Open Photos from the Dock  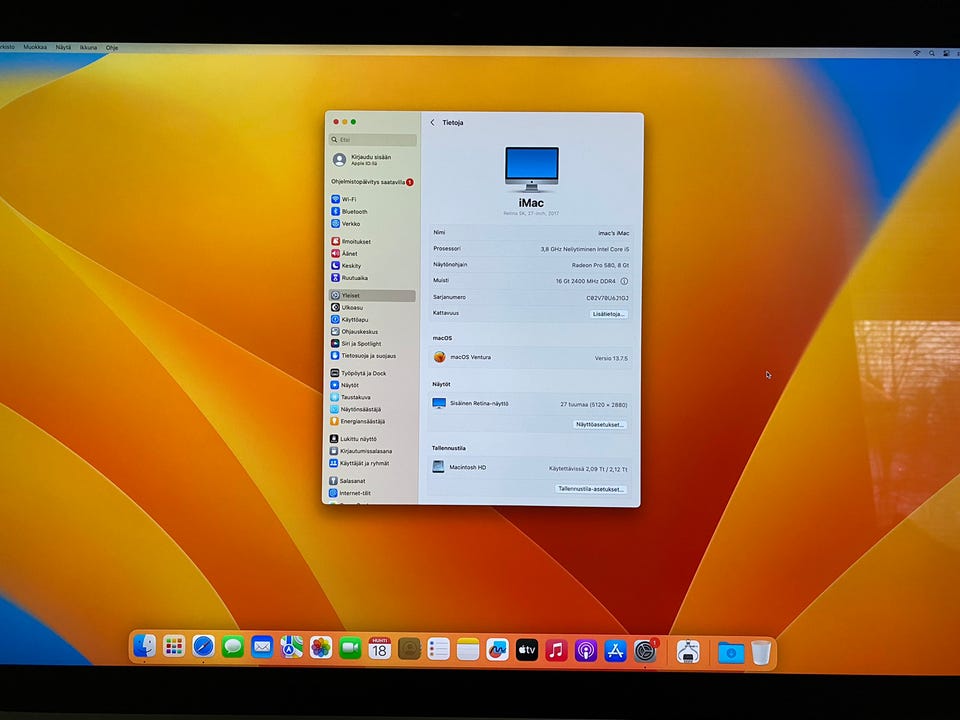pyautogui.click(x=321, y=648)
